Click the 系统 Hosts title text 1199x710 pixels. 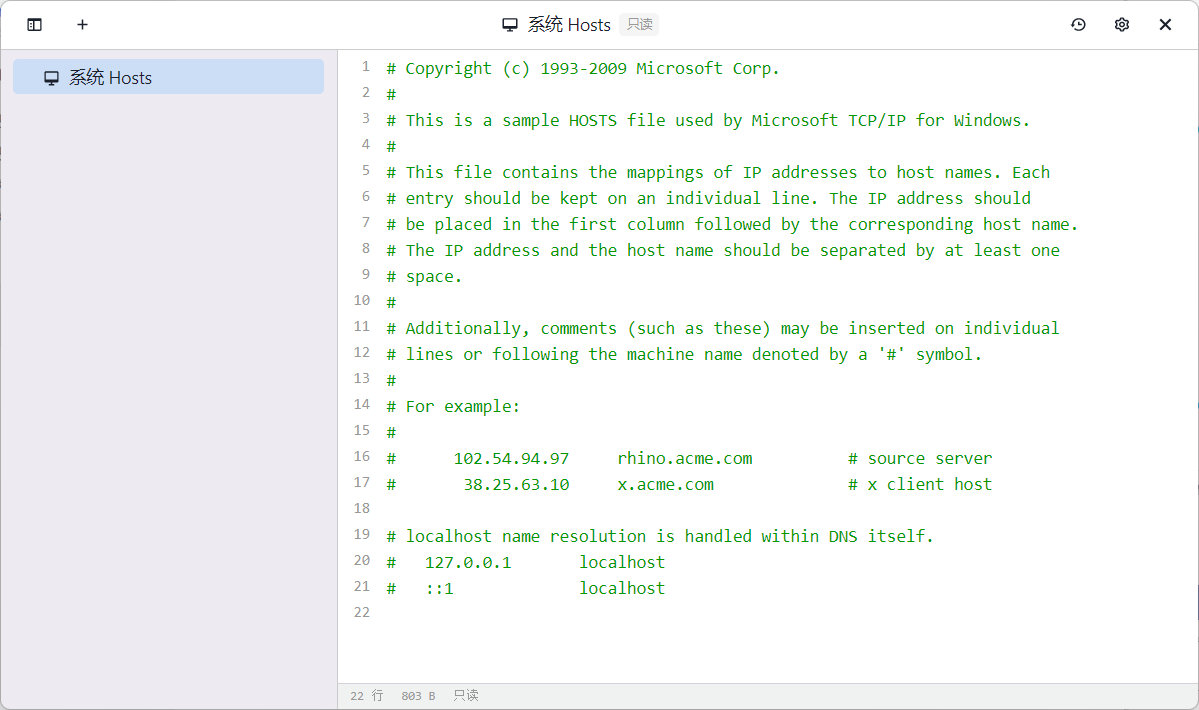569,25
